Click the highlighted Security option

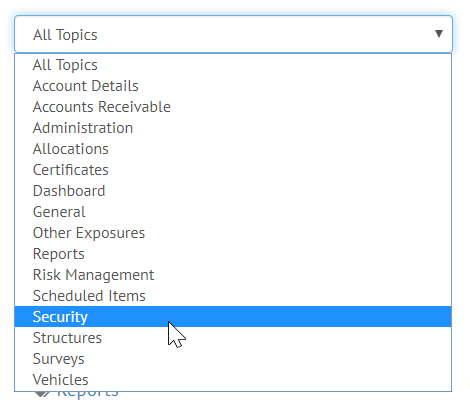(233, 317)
